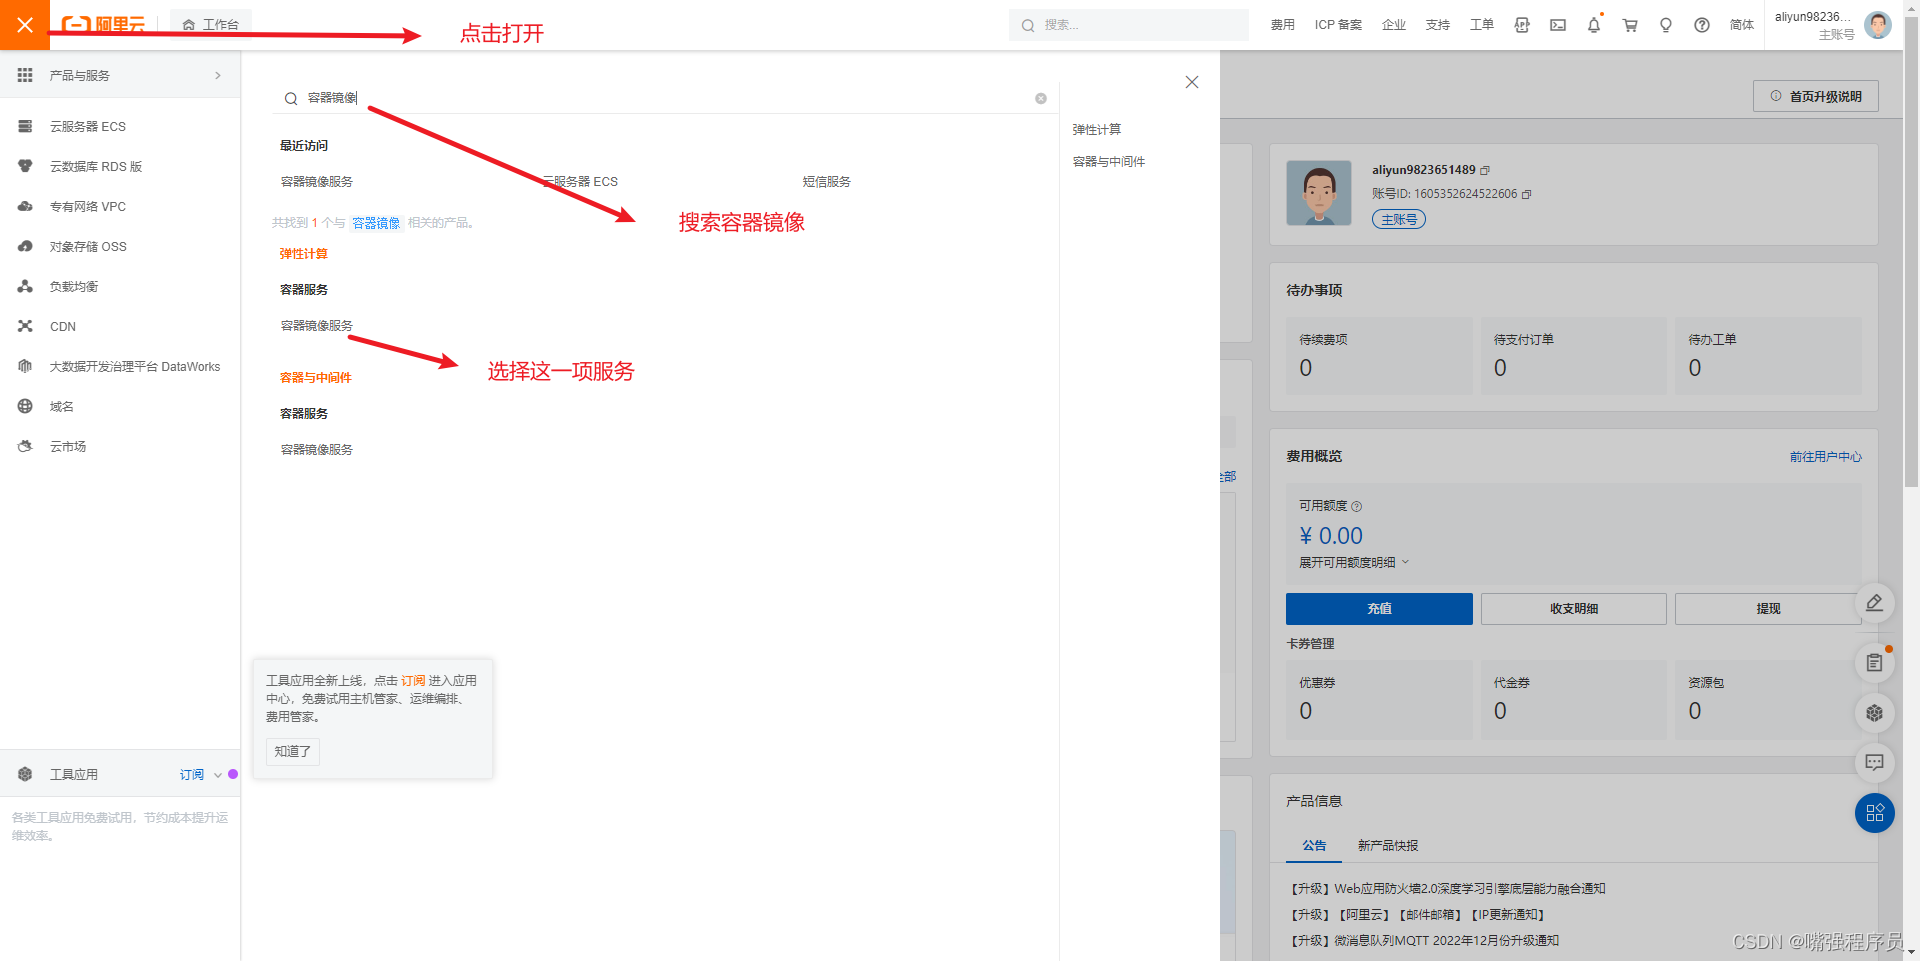Expand 产品与服务 with its chevron

[218, 75]
